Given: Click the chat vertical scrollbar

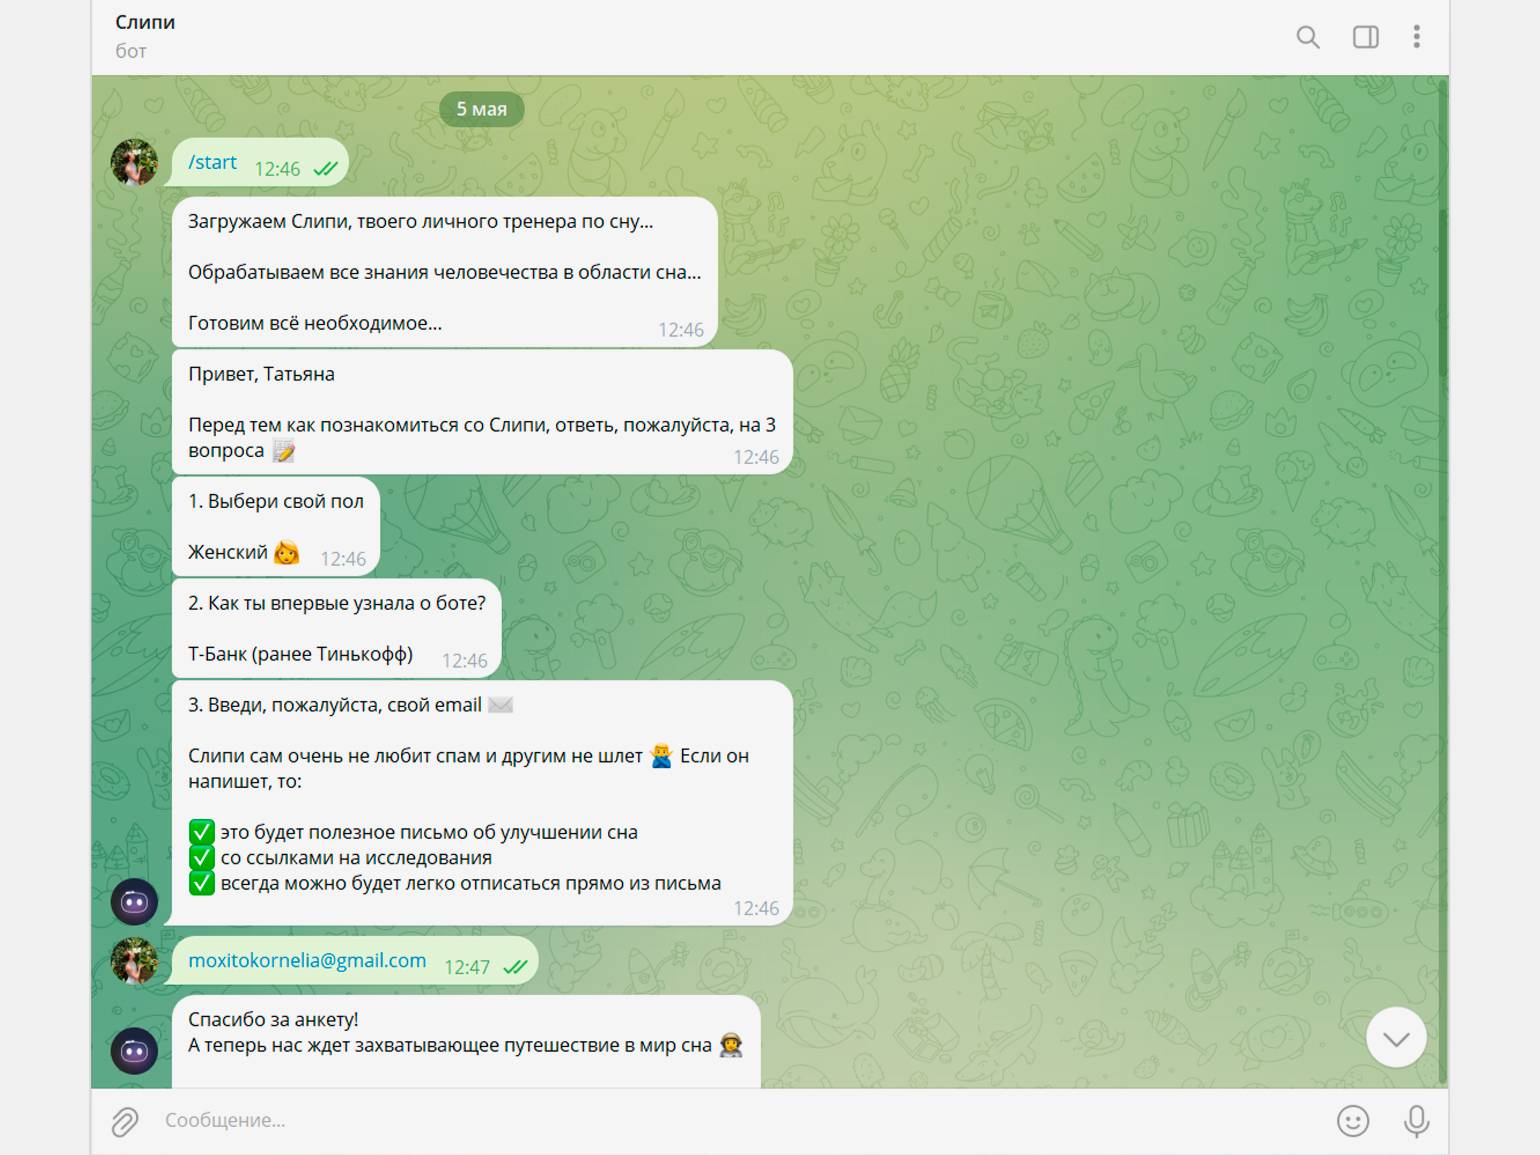Looking at the screenshot, I should click(1442, 580).
